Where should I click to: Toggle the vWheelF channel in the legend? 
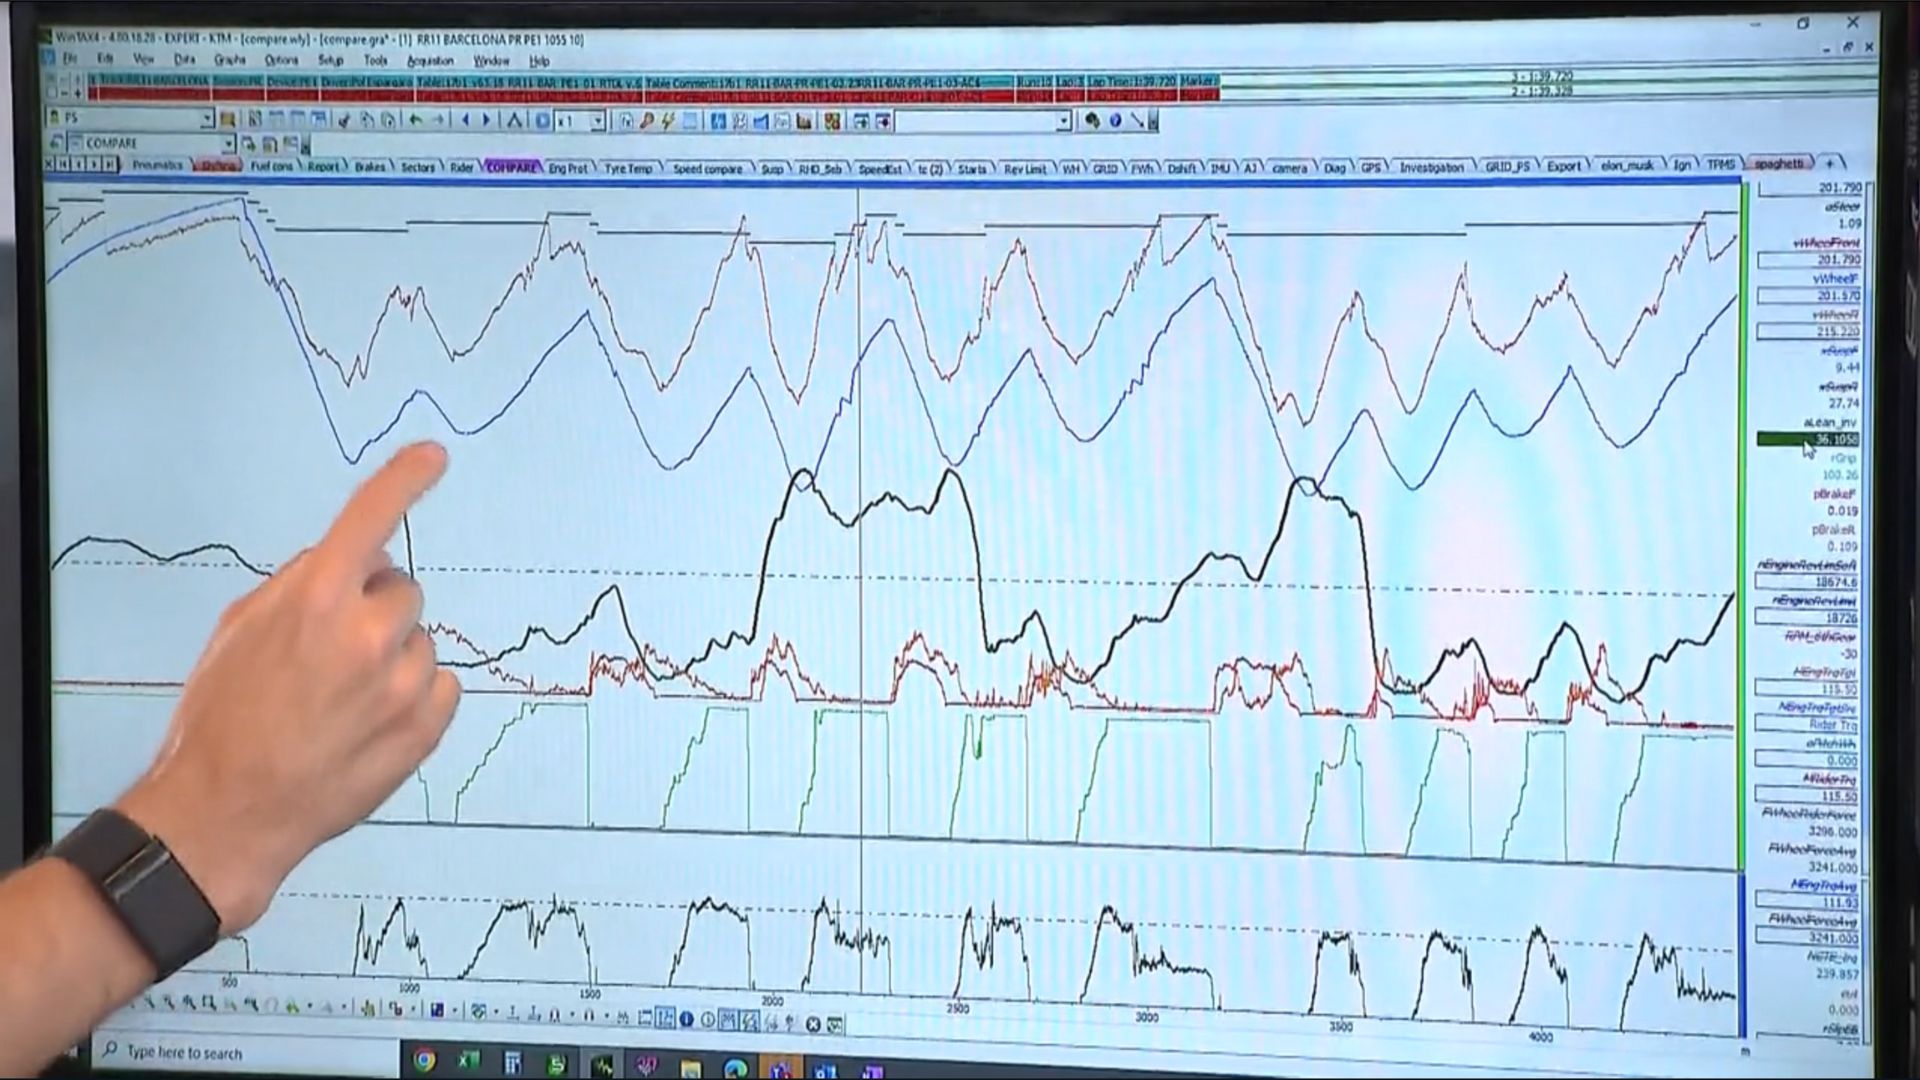tap(1835, 279)
